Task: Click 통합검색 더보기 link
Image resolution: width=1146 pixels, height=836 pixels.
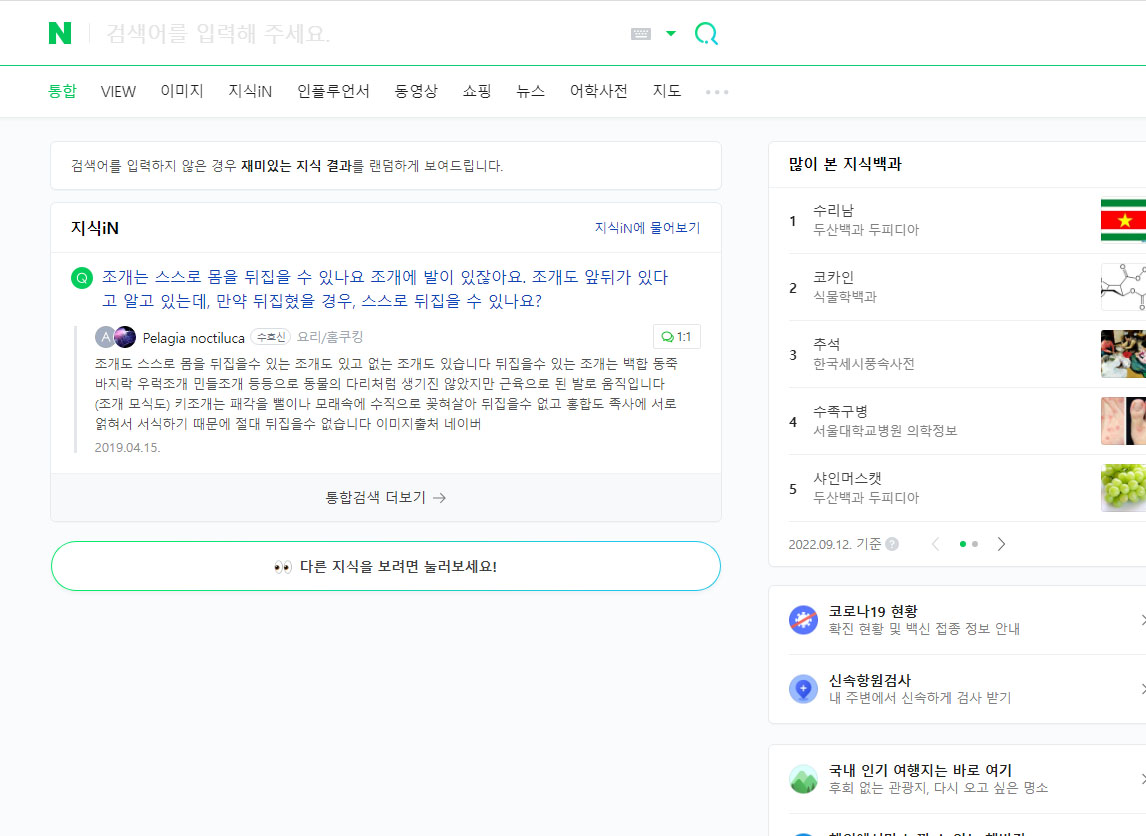Action: [385, 498]
